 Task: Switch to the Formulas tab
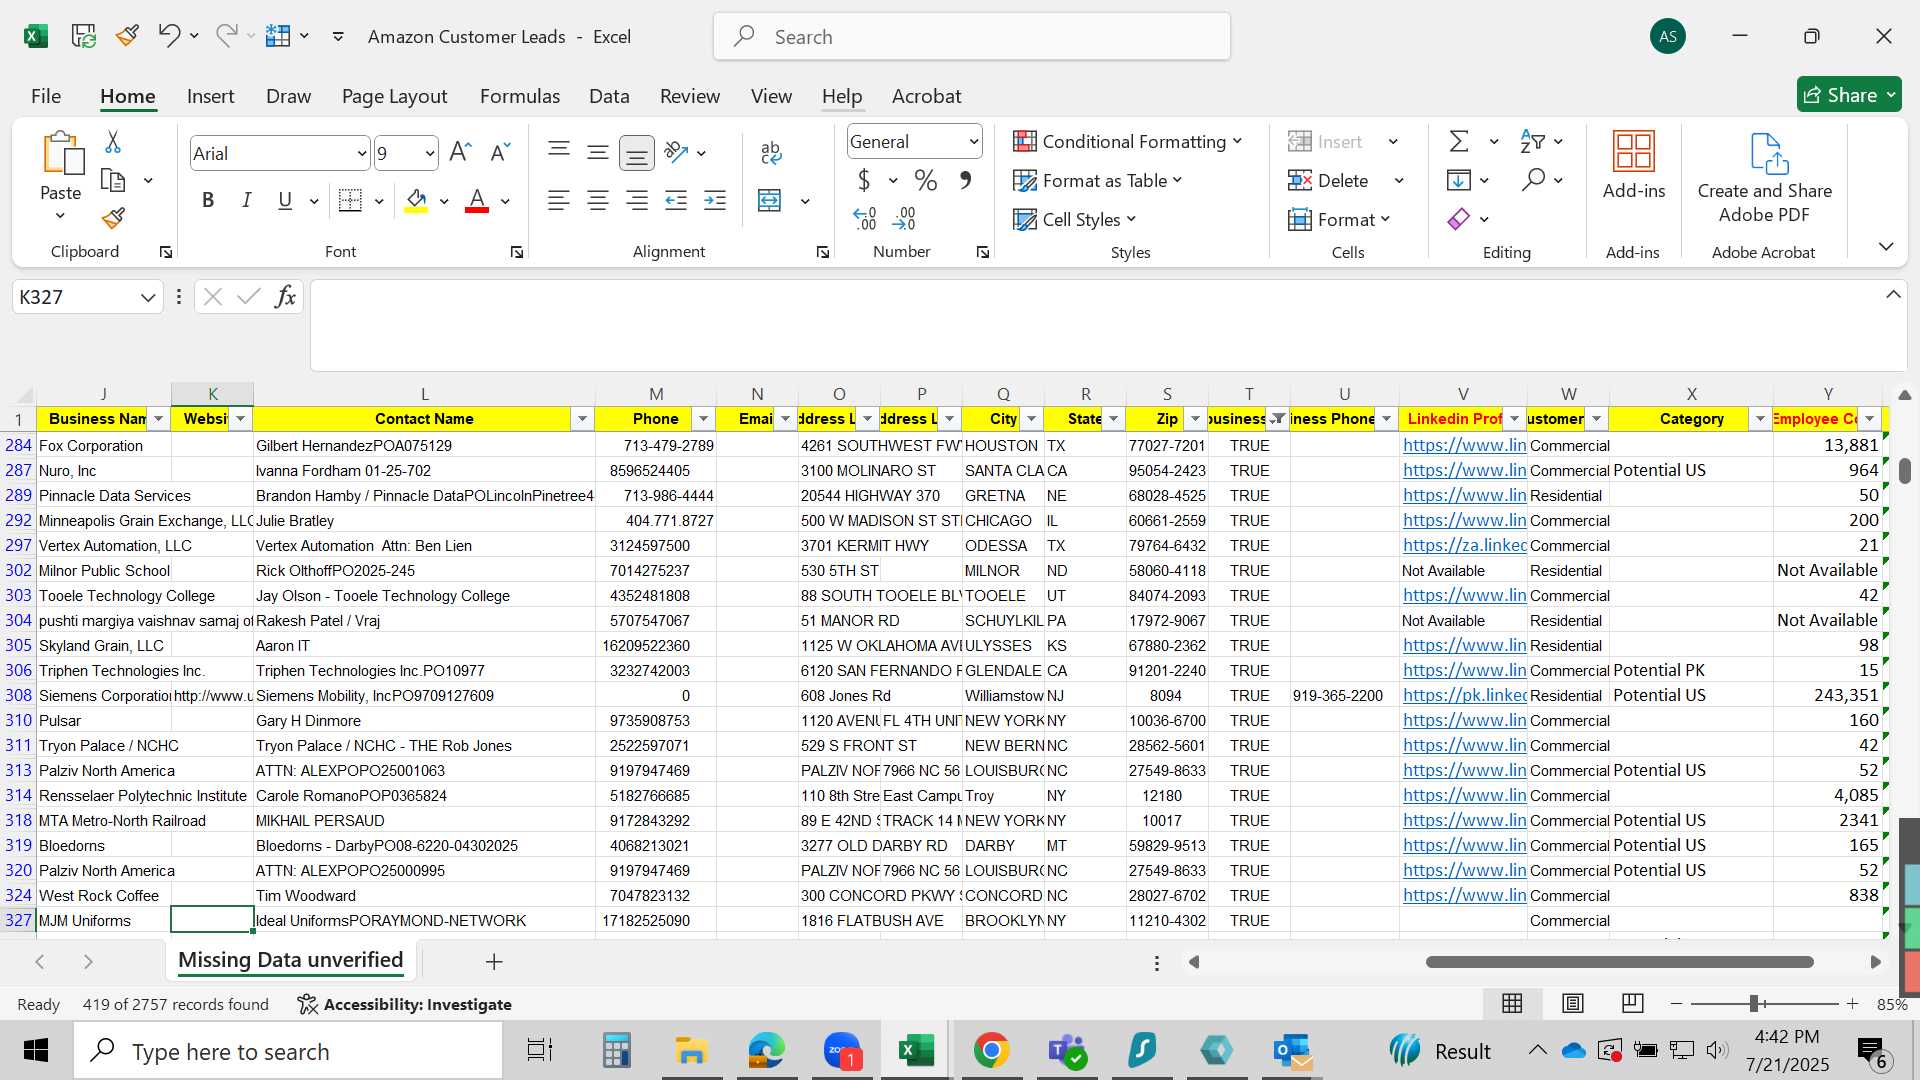click(x=520, y=96)
